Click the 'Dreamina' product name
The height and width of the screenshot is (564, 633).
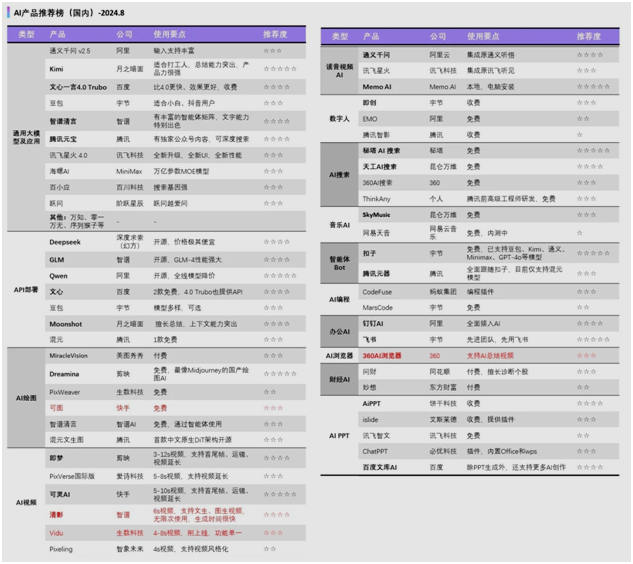[64, 374]
